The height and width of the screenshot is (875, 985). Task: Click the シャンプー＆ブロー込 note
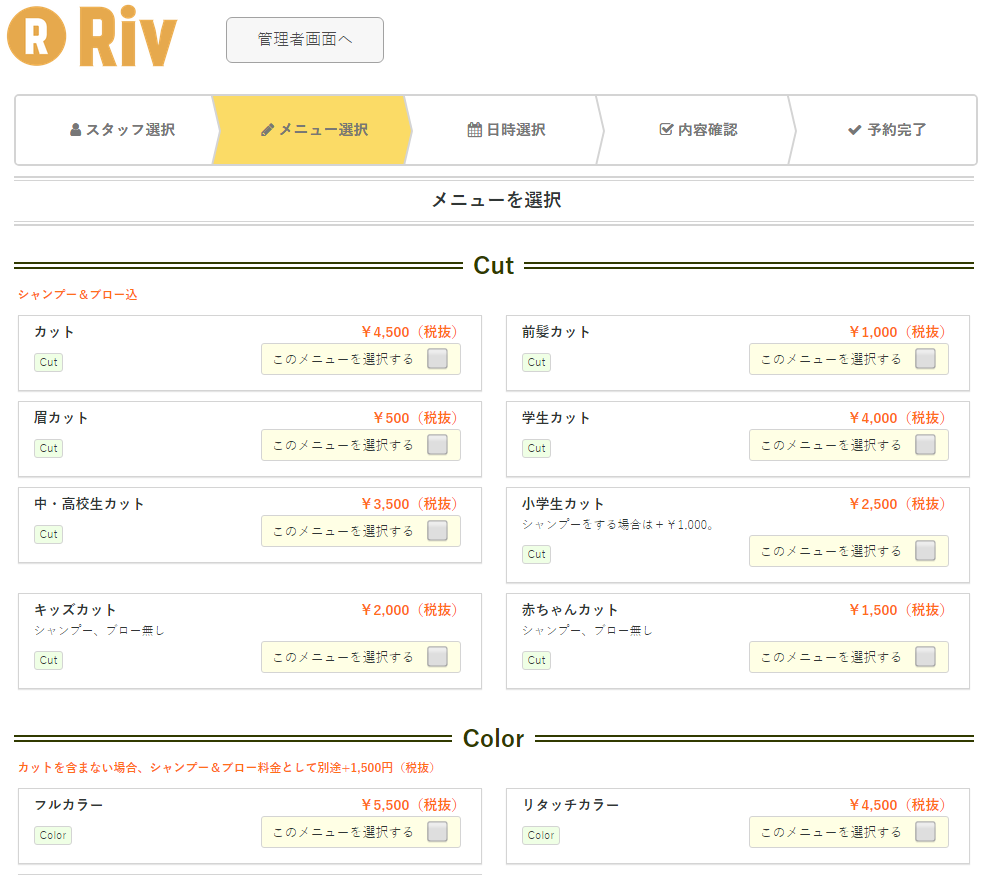[x=77, y=295]
